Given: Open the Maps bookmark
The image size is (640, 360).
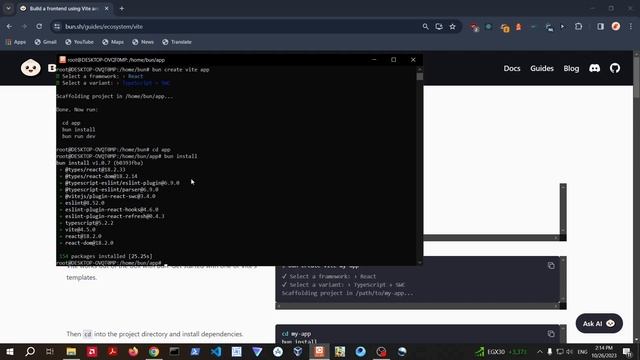Looking at the screenshot, I should (113, 42).
